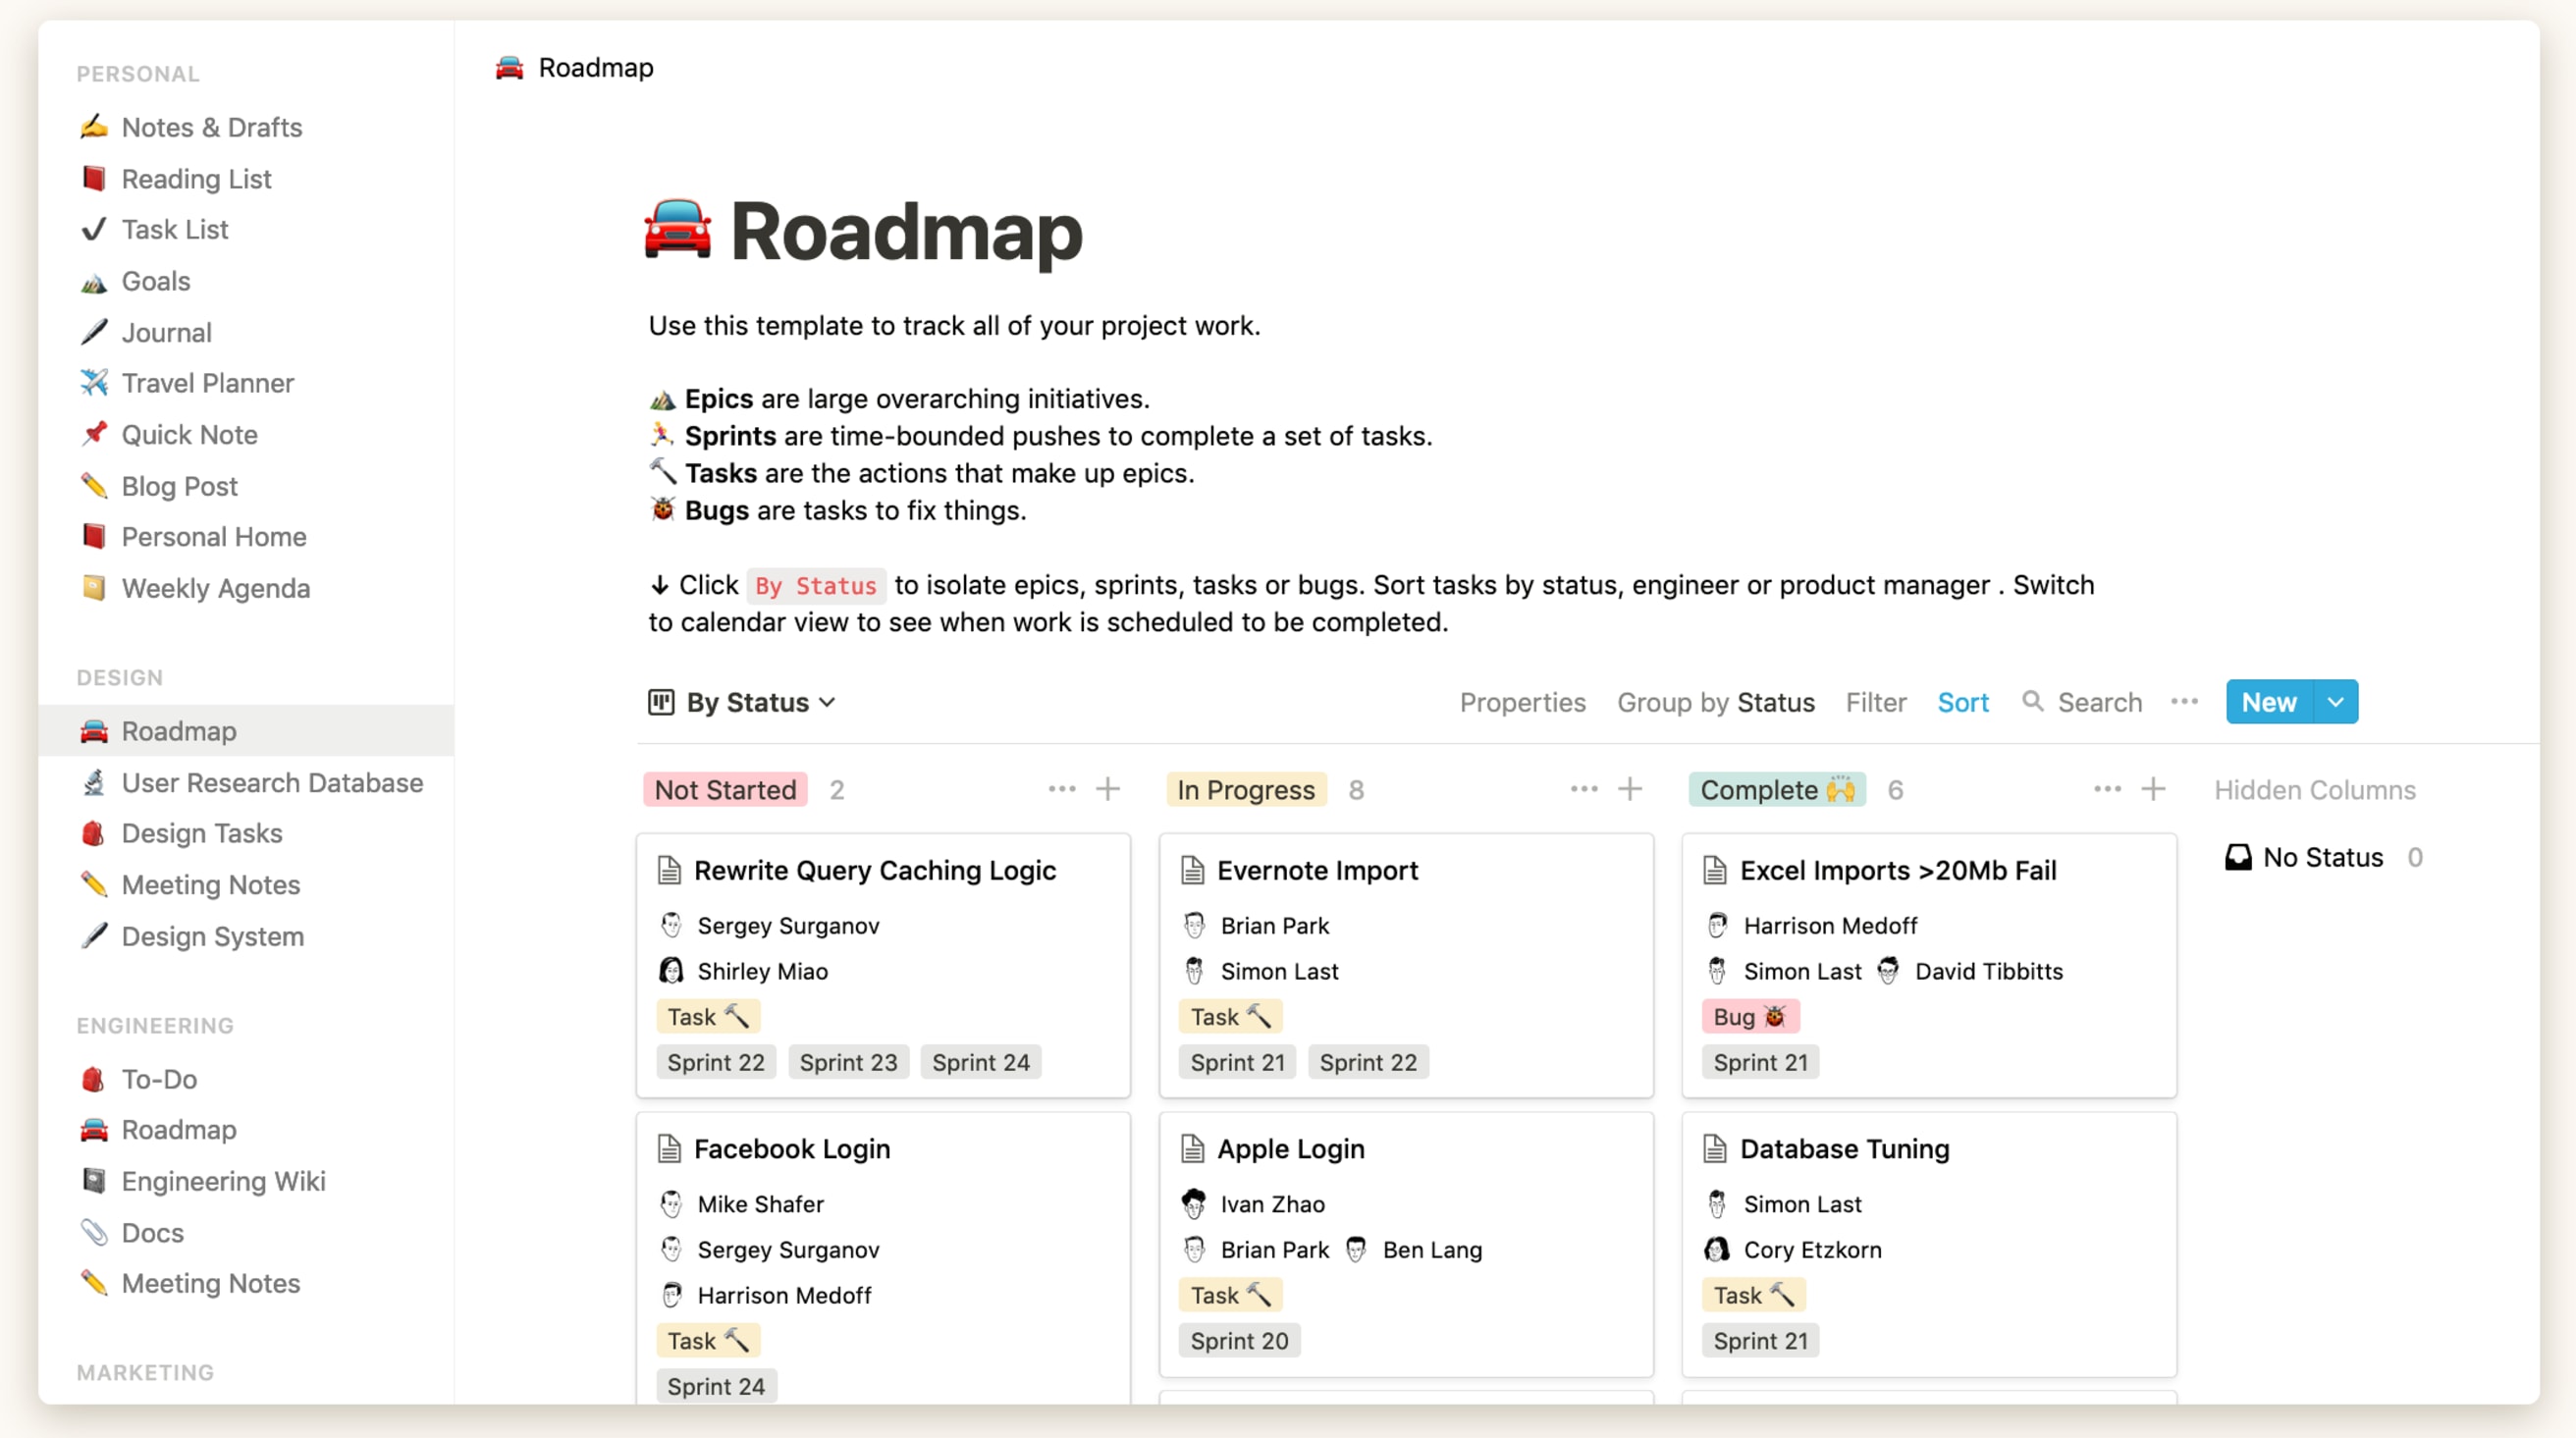The width and height of the screenshot is (2576, 1438).
Task: Toggle the Hidden Columns visibility
Action: [x=2316, y=789]
